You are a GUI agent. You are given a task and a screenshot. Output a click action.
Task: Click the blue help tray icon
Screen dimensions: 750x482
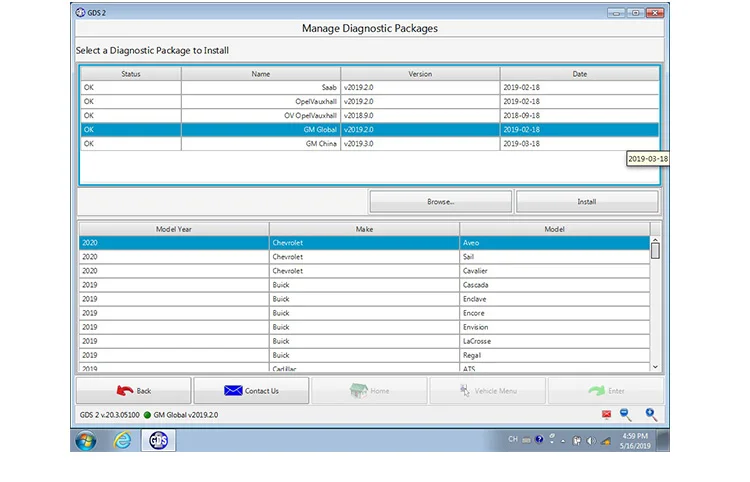(x=539, y=439)
